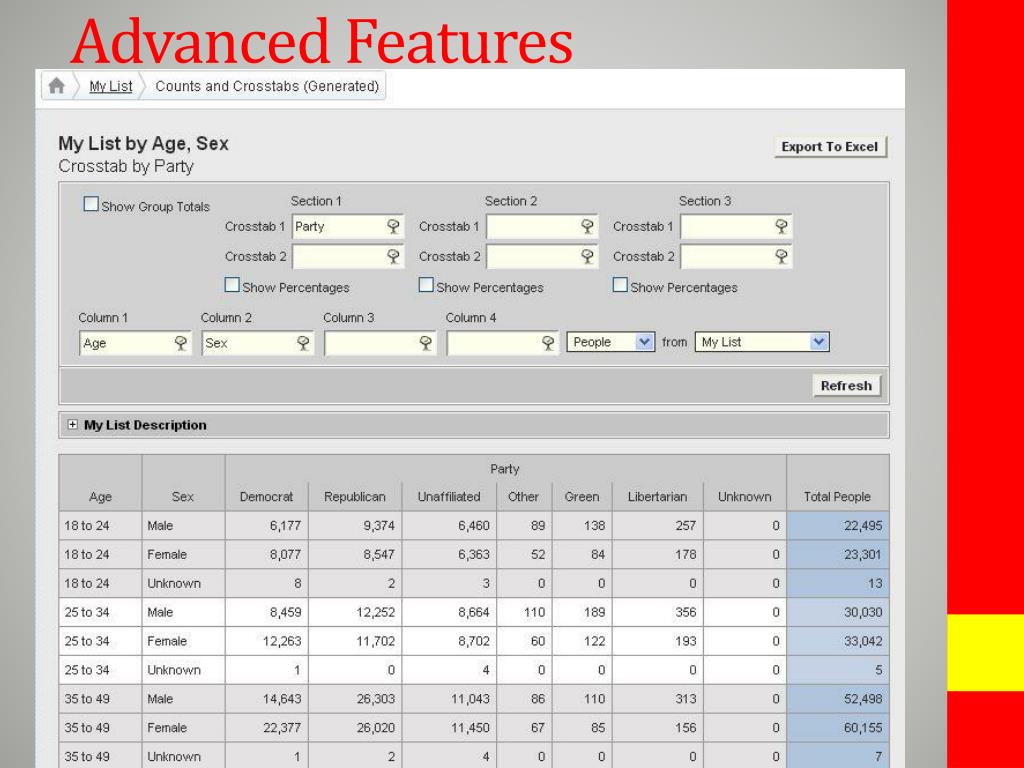Open lookup icon in Column 4 field
Viewport: 1024px width, 768px height.
pos(548,343)
